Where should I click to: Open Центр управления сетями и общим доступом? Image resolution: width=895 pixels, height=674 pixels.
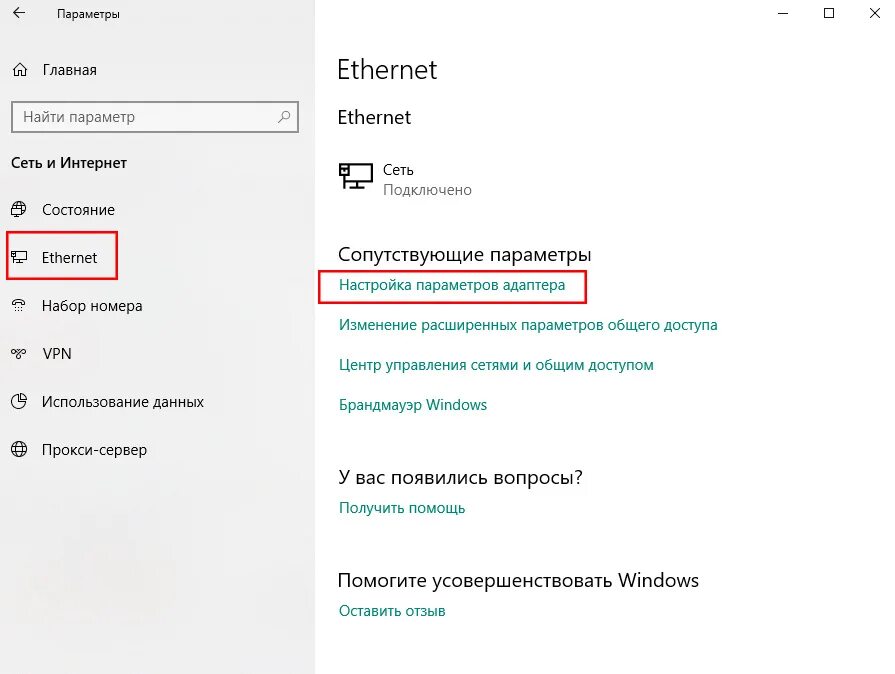click(x=495, y=365)
